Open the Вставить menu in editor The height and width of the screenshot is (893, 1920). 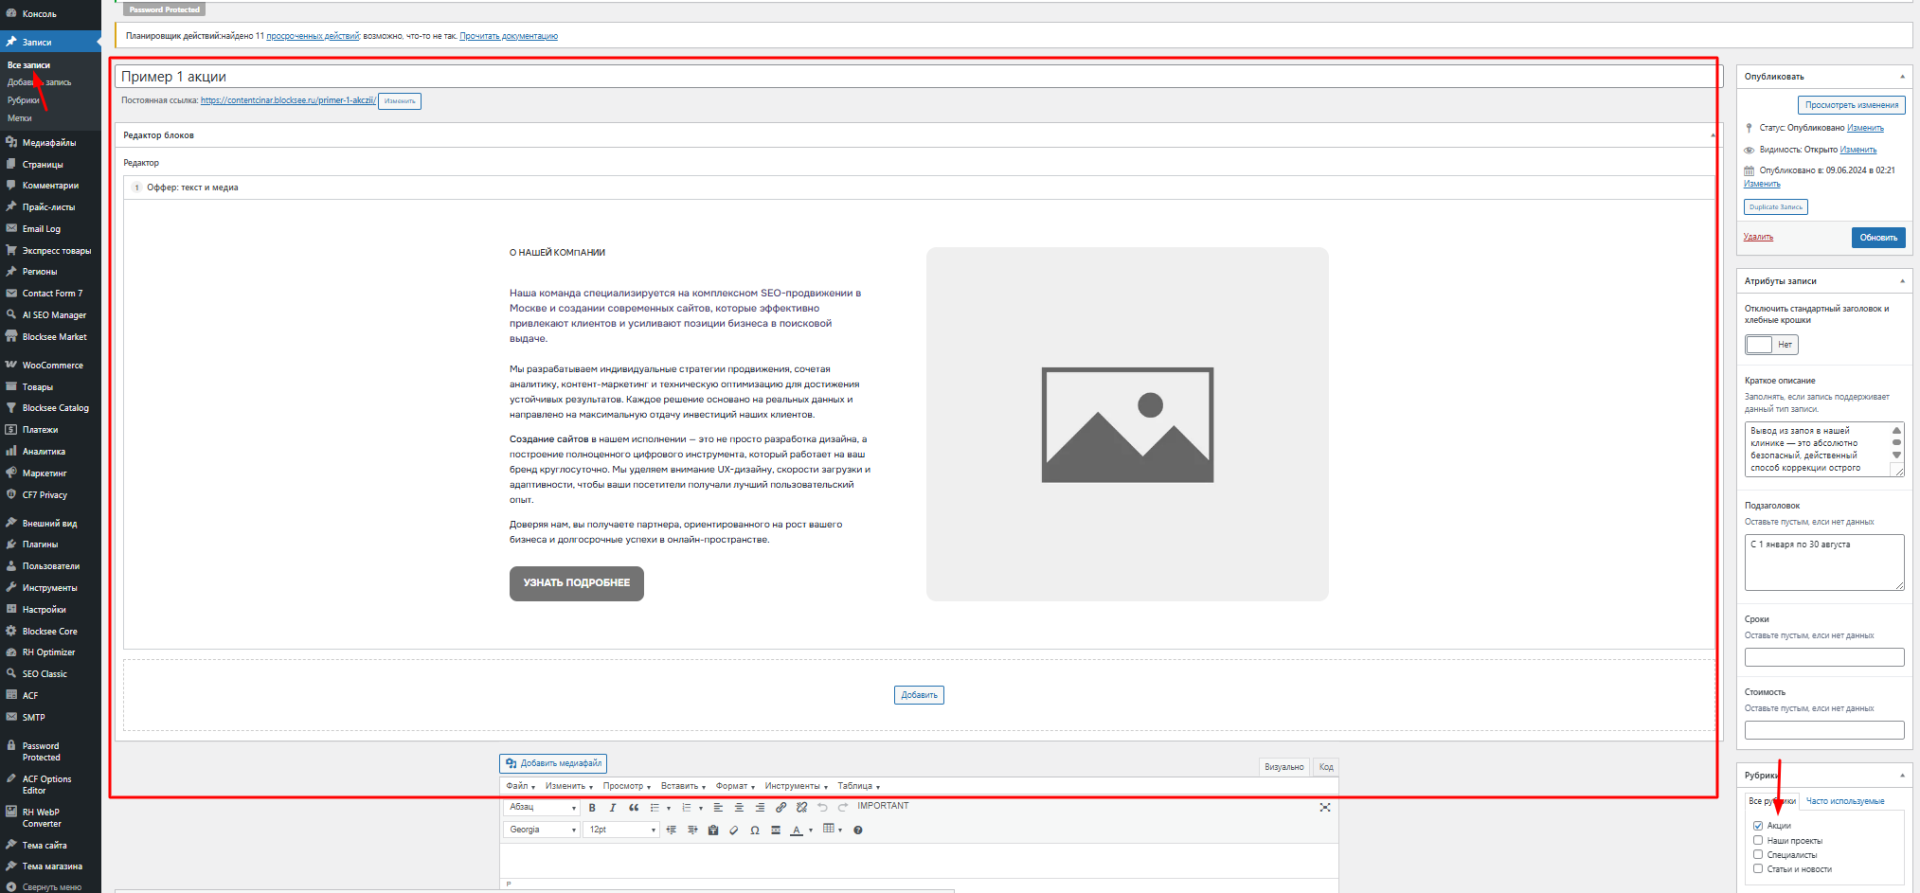tap(683, 787)
